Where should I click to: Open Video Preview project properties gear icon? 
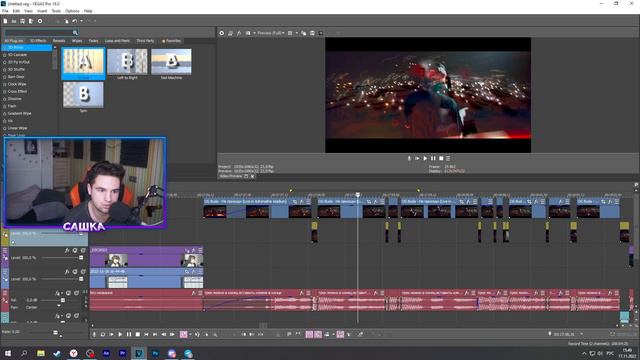click(x=222, y=33)
